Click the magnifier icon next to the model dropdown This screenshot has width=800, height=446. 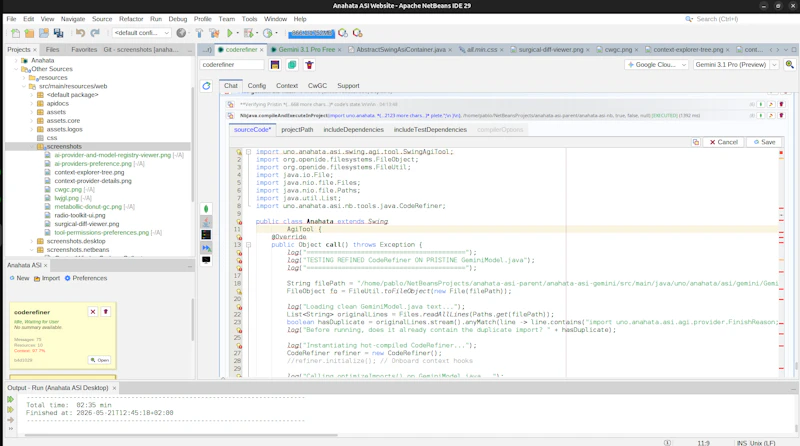click(790, 64)
